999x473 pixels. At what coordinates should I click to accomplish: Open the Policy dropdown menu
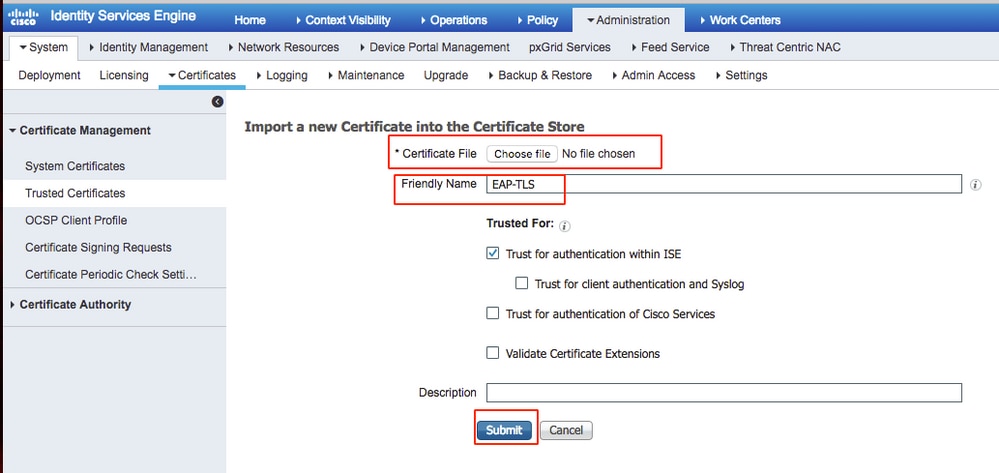[536, 20]
